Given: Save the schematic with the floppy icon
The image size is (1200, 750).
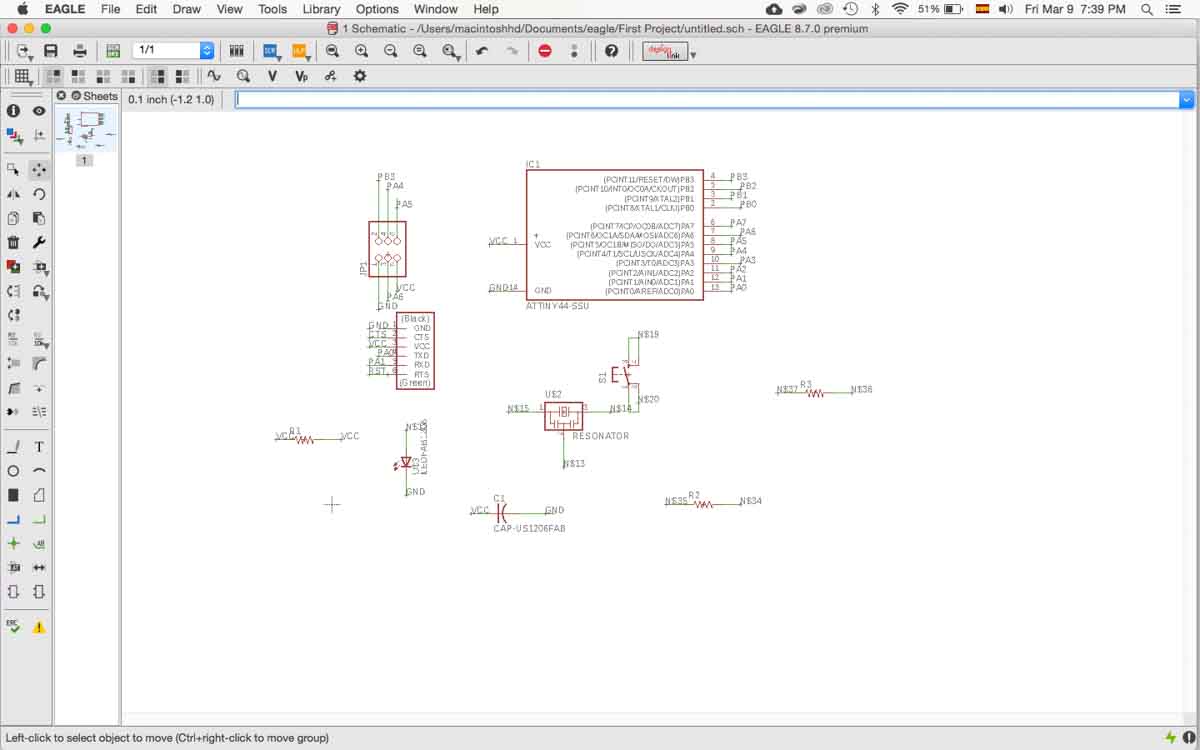Looking at the screenshot, I should (x=51, y=50).
